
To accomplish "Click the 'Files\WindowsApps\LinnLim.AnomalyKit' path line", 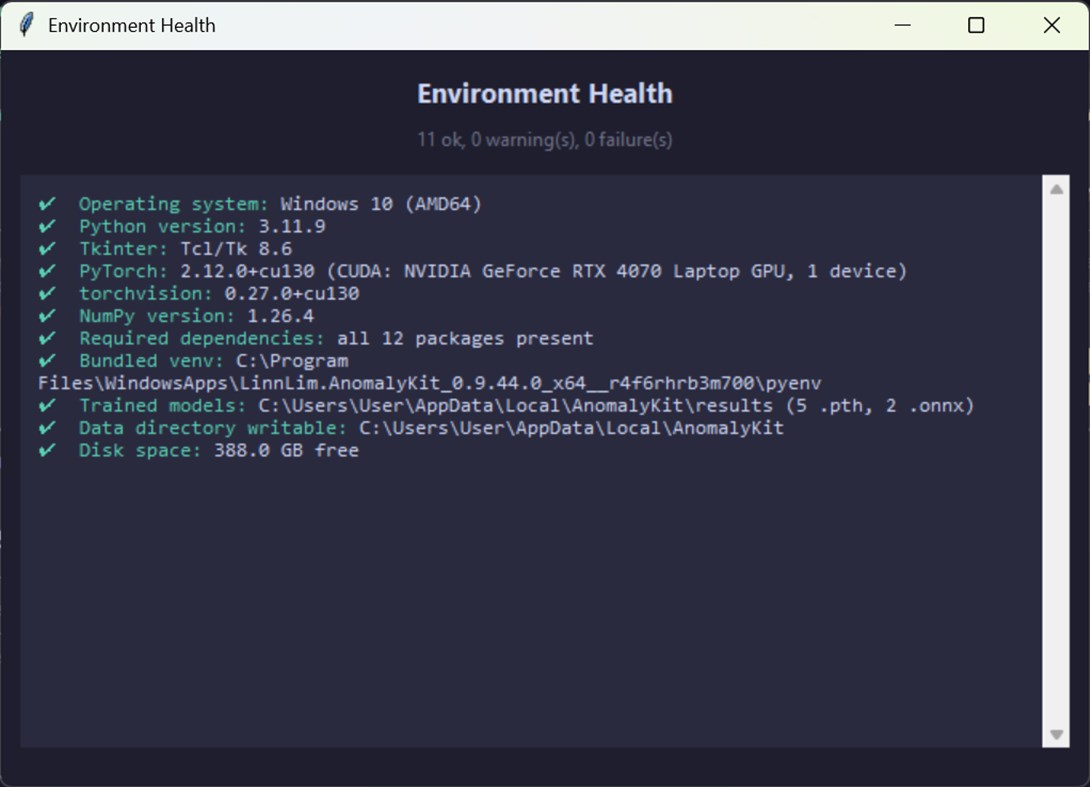I will click(430, 383).
